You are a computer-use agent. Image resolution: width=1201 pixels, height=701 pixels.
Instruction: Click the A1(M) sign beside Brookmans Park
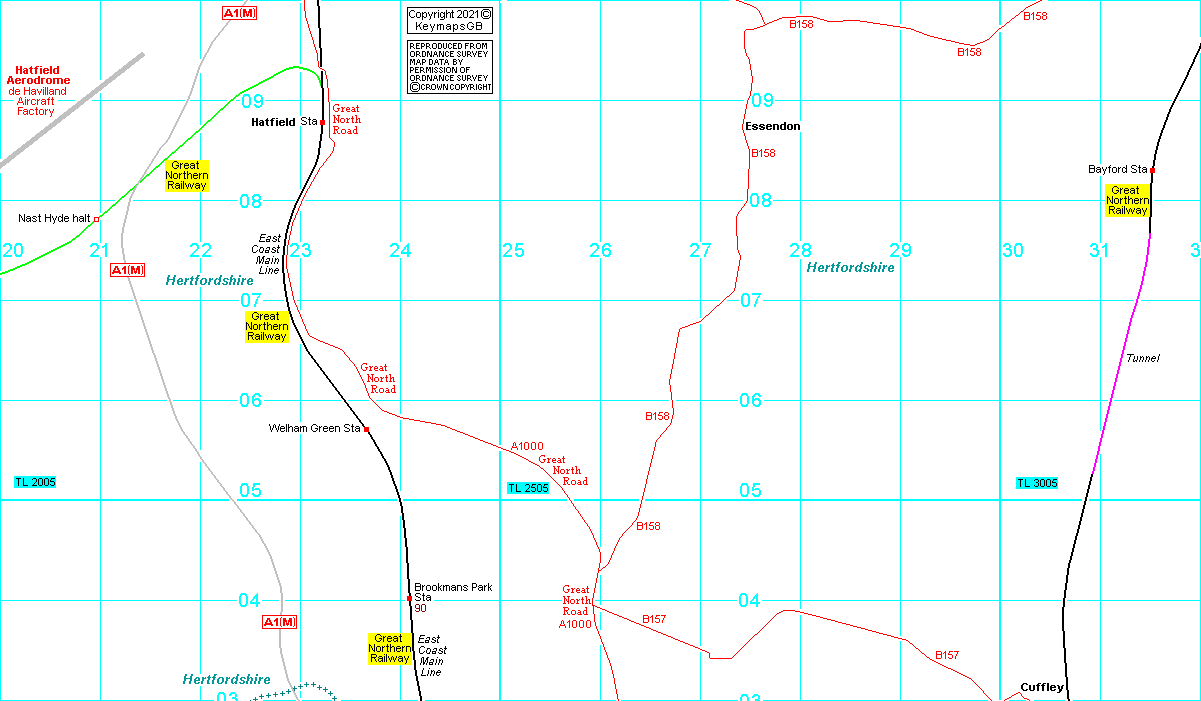pos(280,622)
